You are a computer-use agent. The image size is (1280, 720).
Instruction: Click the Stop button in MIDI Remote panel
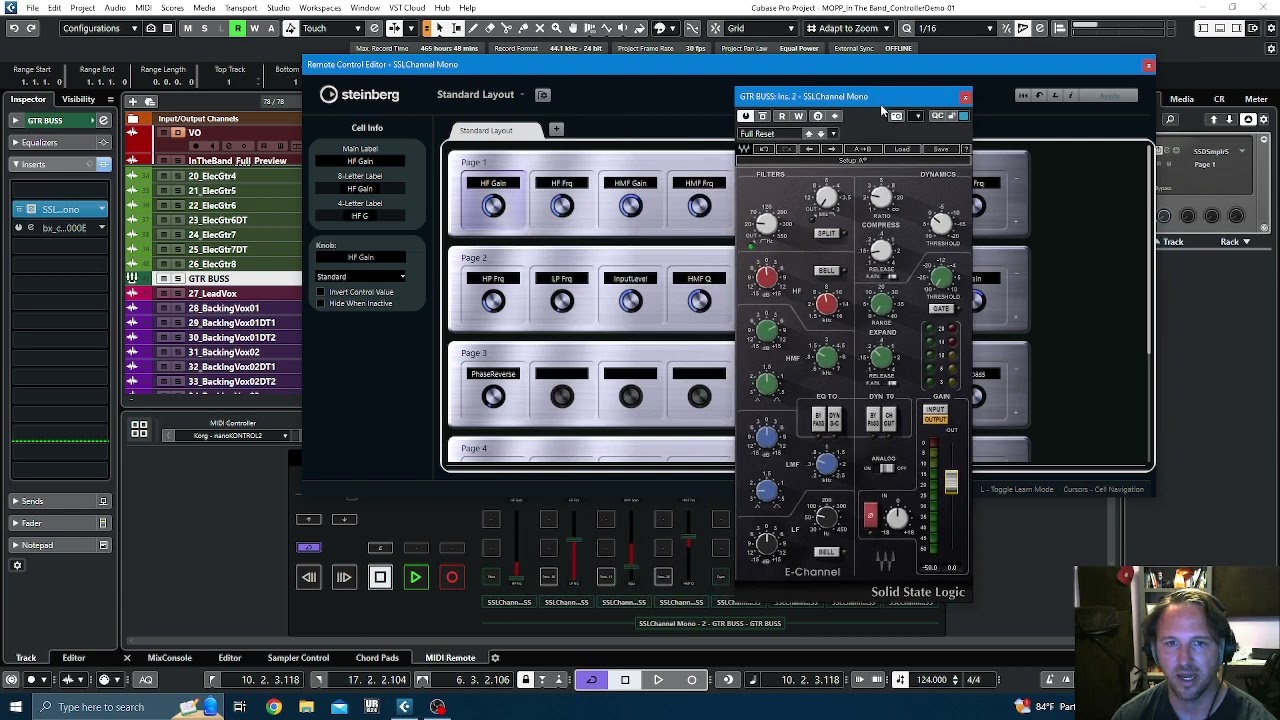pyautogui.click(x=380, y=577)
